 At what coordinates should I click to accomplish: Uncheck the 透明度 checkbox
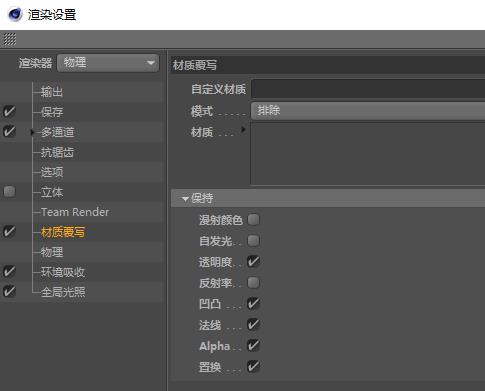(x=253, y=261)
